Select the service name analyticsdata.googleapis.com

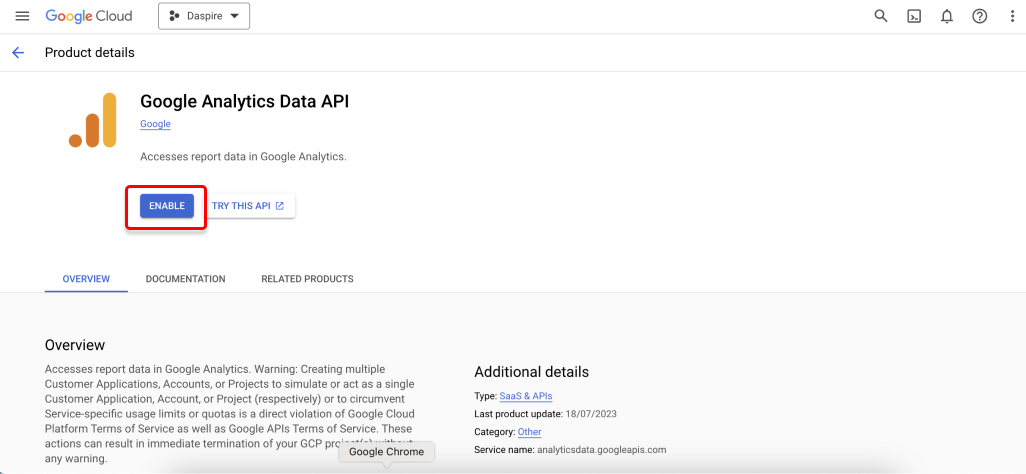(601, 450)
